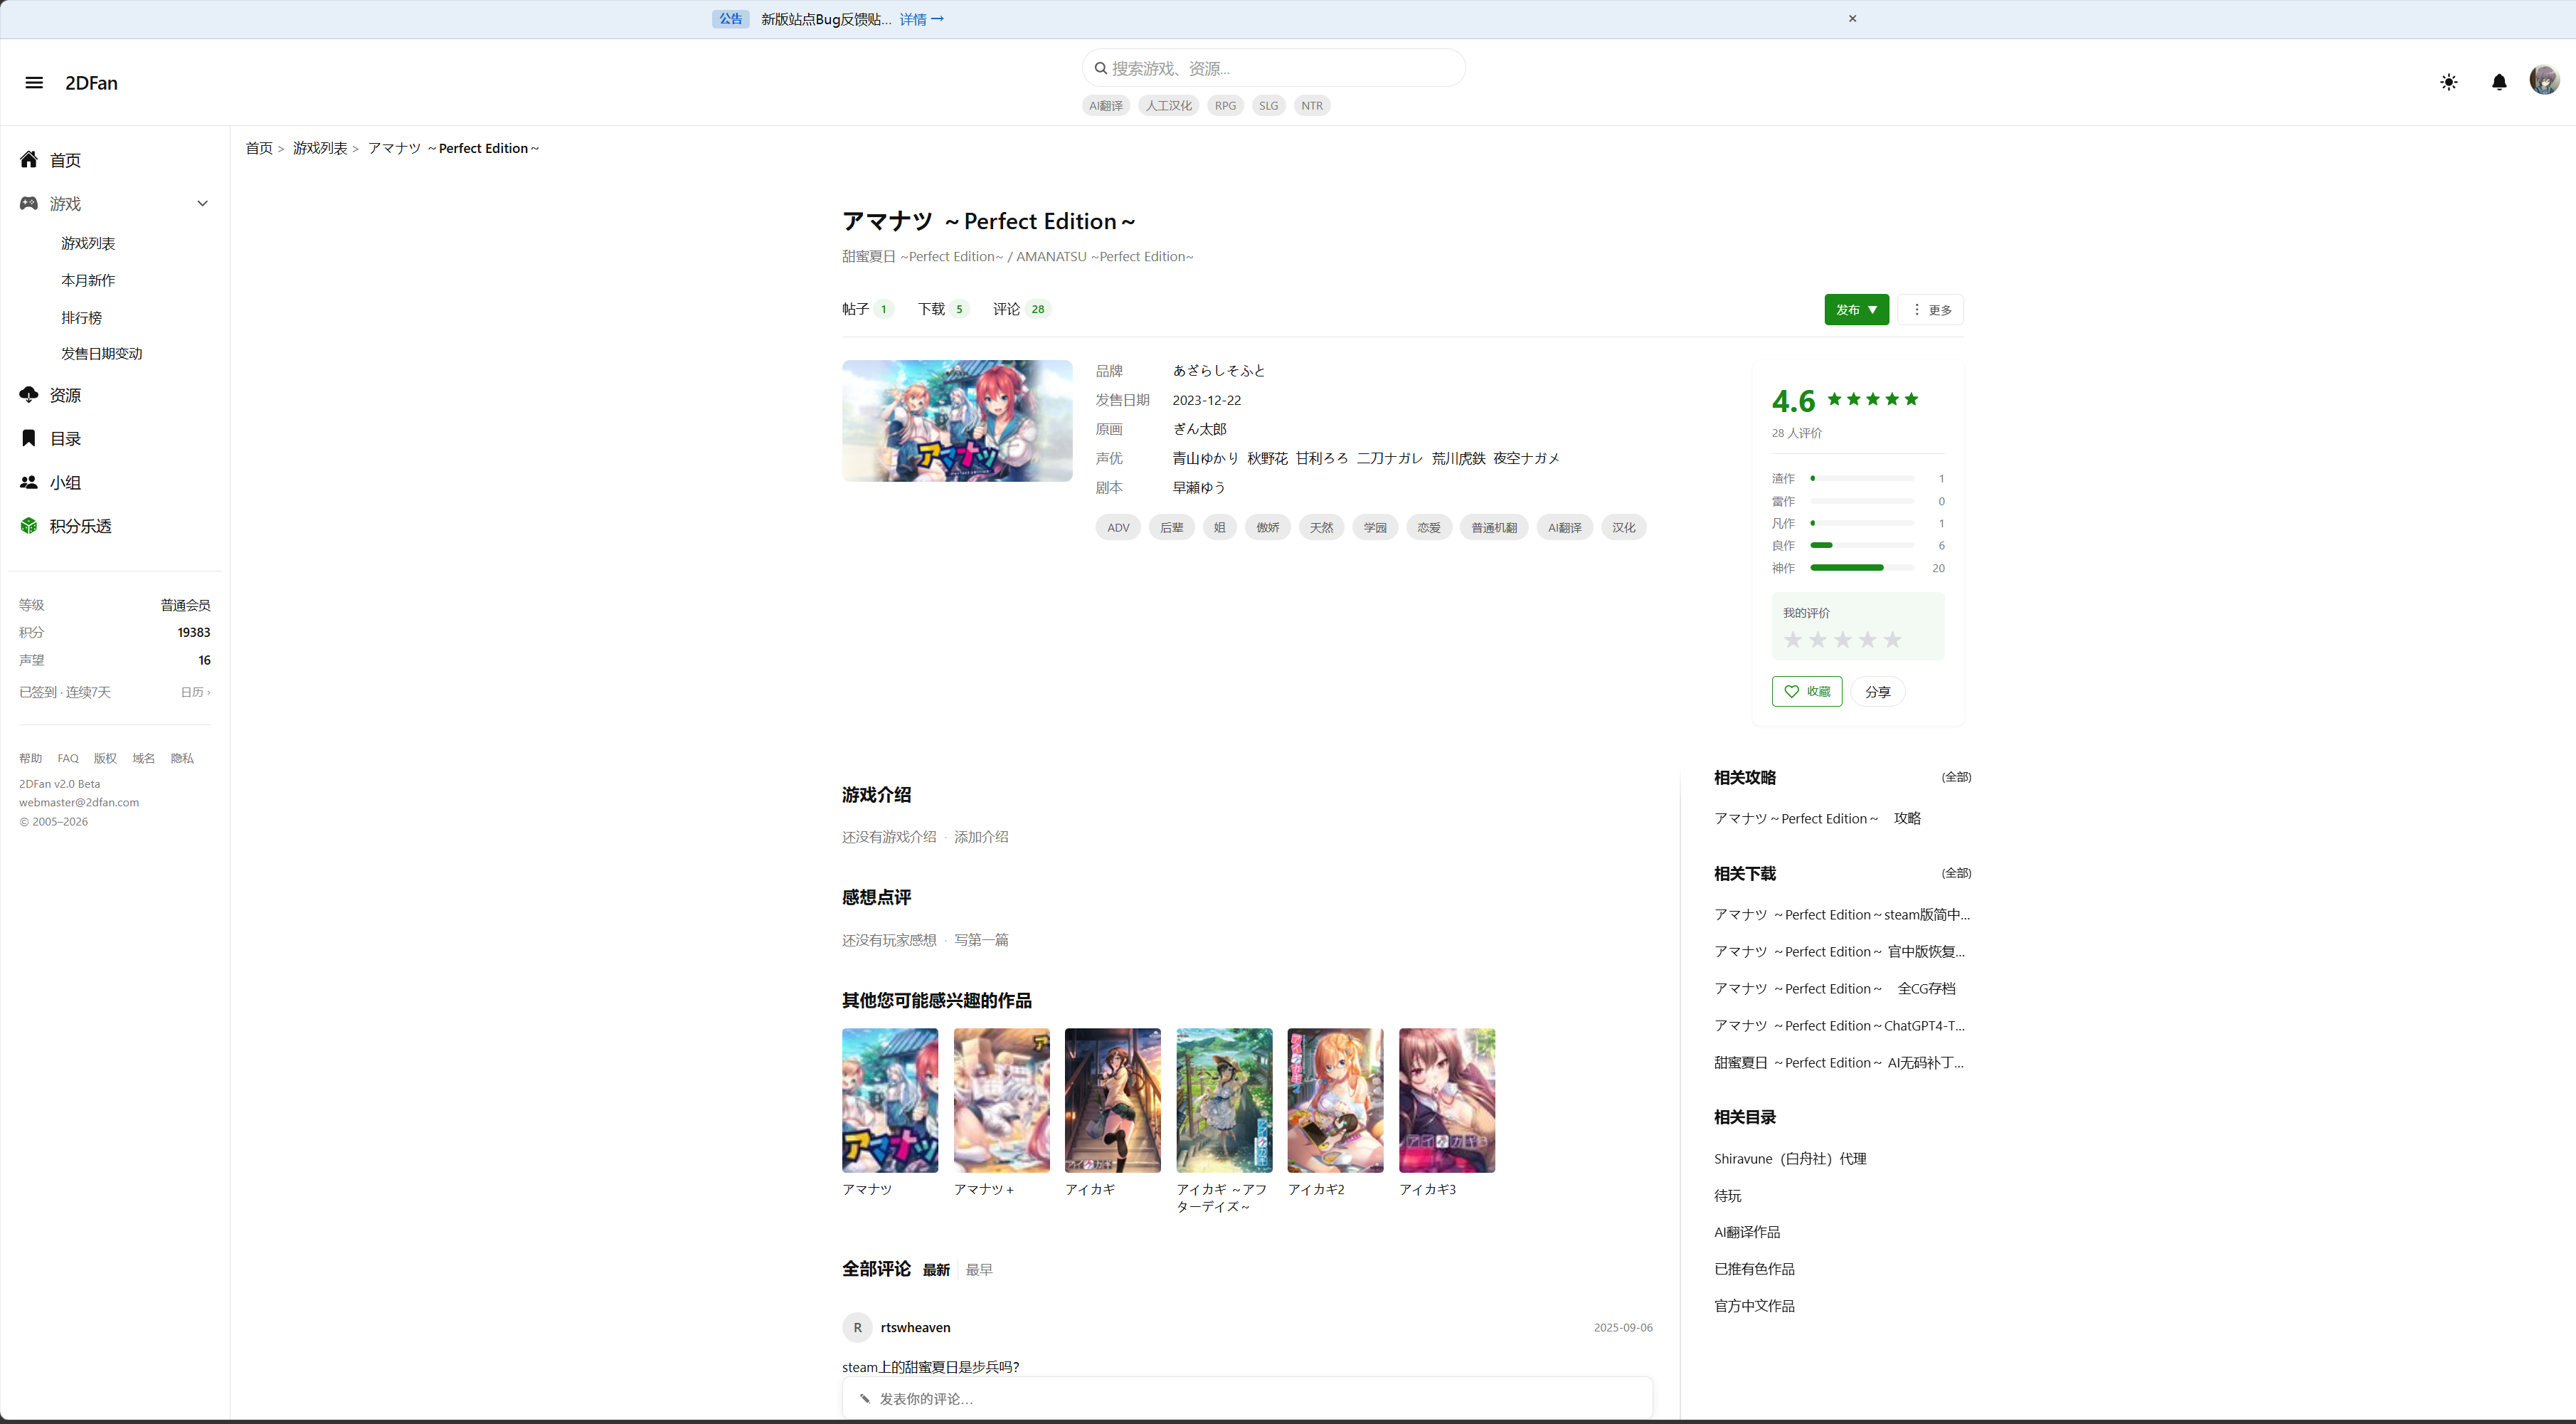Click the dice 积分乐透 icon
This screenshot has height=1424, width=2576.
click(x=29, y=526)
